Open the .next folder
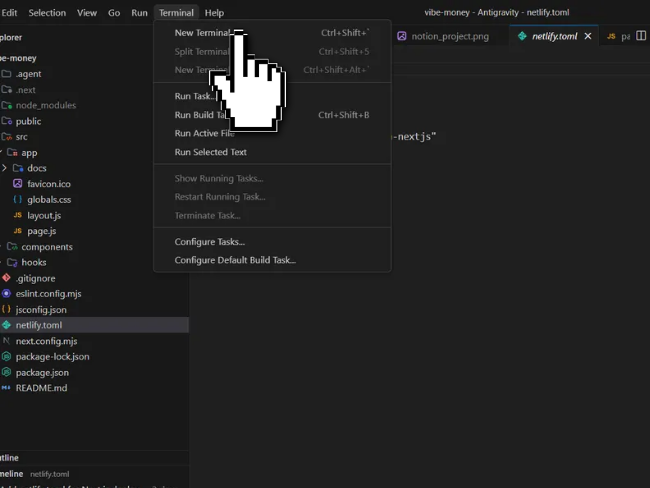Screen dimensions: 650x488 pos(94,90)
